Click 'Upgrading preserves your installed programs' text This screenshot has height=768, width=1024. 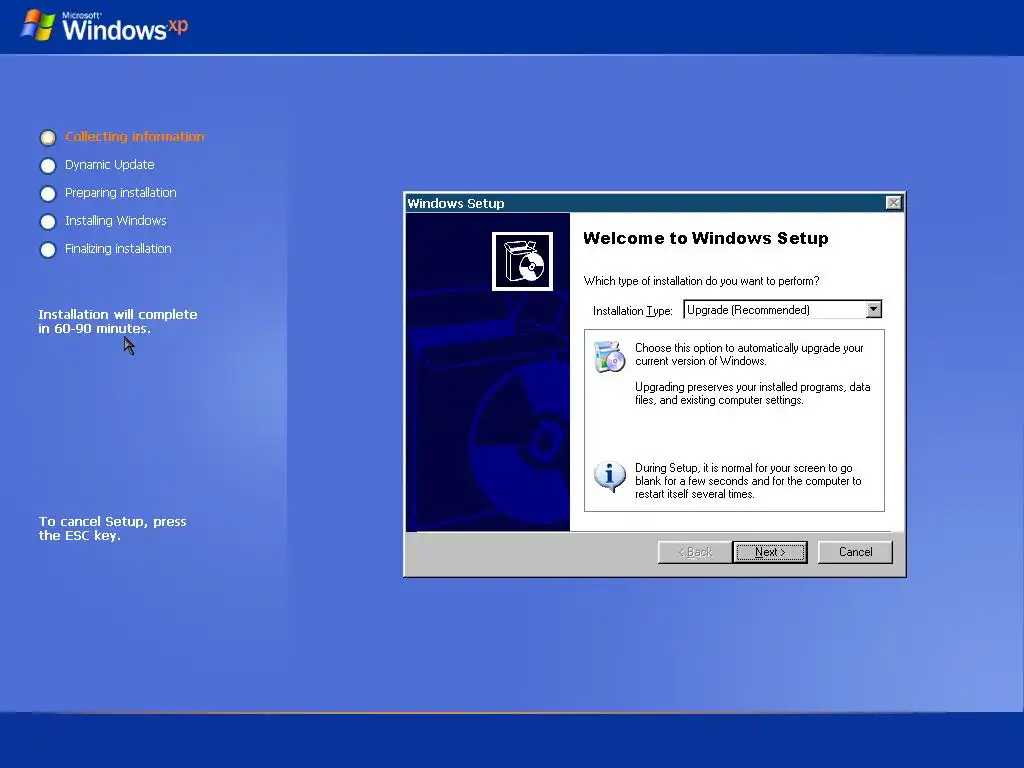point(752,394)
